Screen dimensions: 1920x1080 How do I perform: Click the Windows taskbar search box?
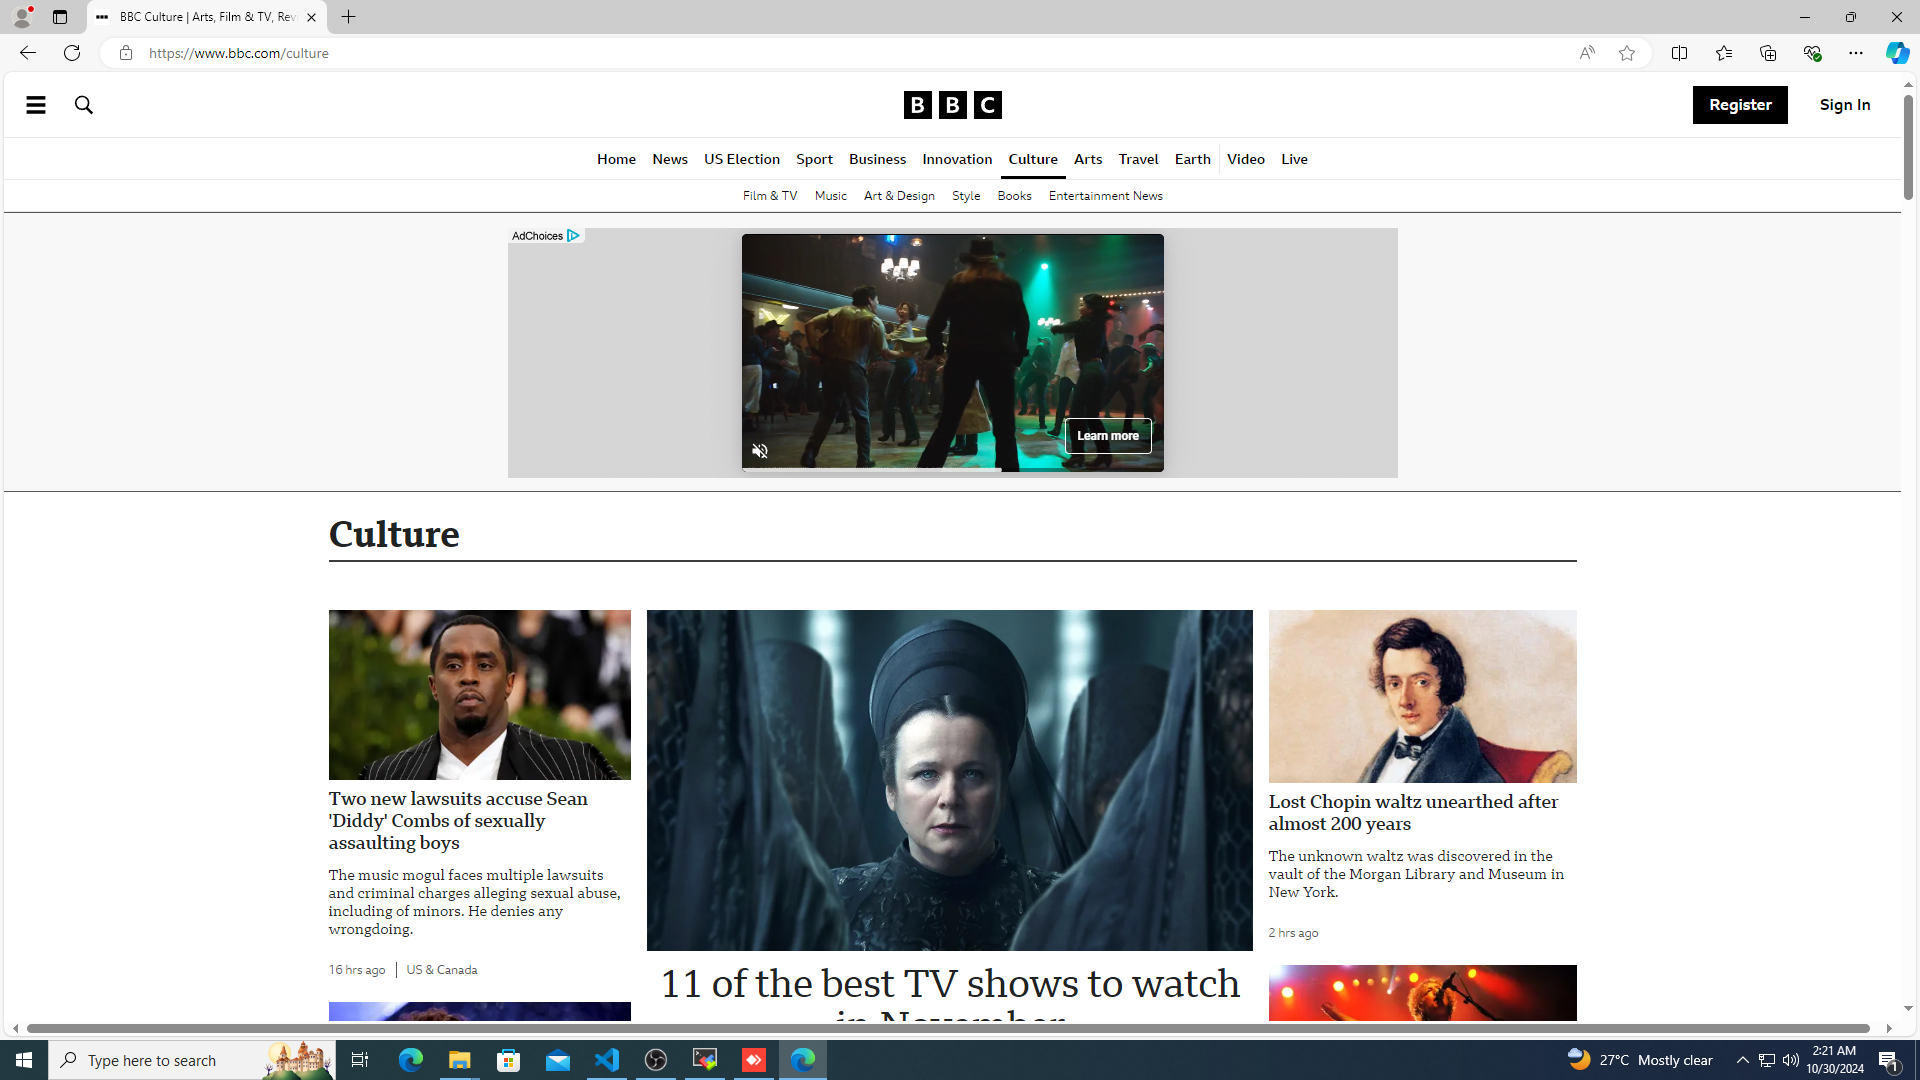click(192, 1060)
